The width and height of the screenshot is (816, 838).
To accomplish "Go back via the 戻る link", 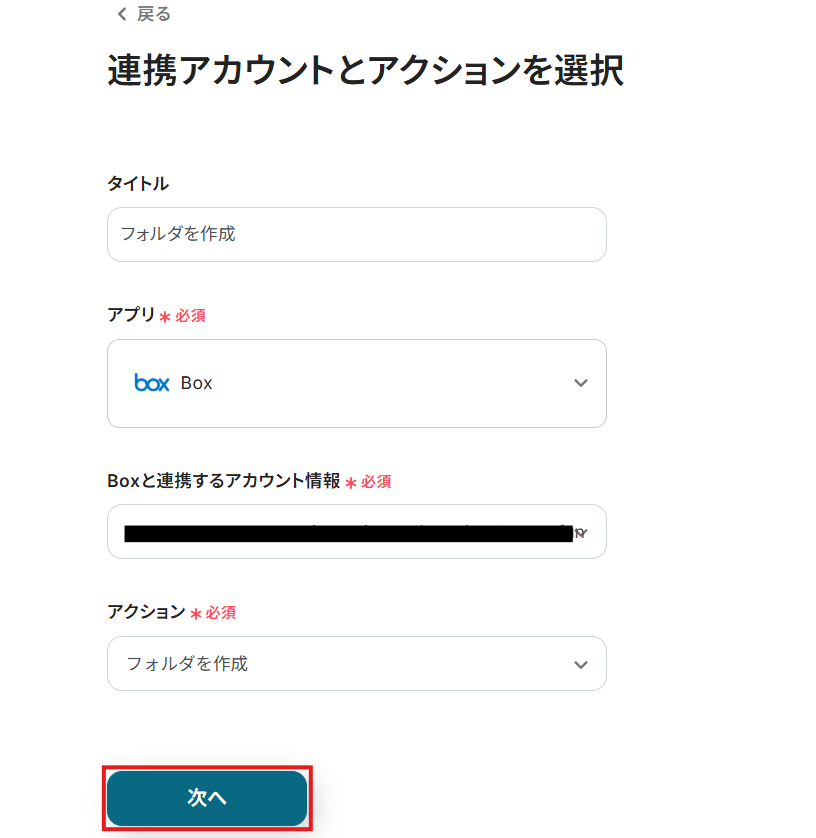I will point(153,14).
